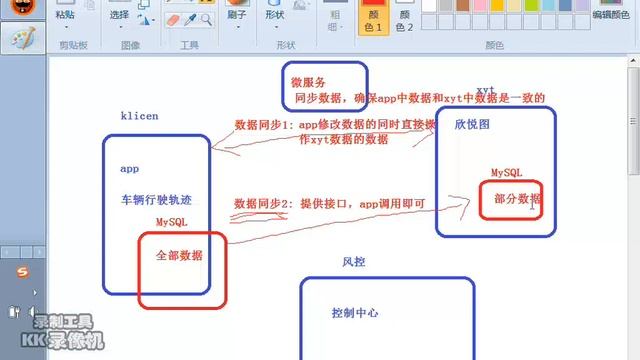Open the rotate dropdown arrow
640x360 pixels.
coord(153,20)
